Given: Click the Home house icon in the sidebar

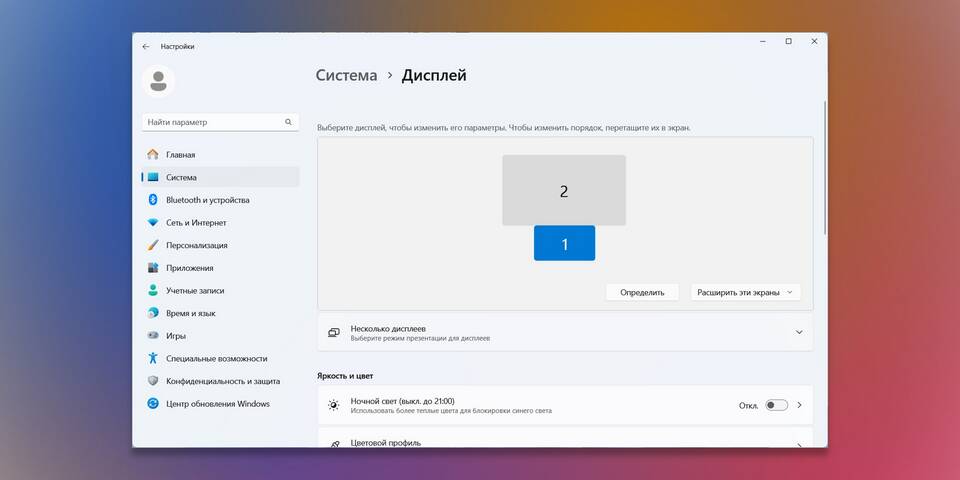Looking at the screenshot, I should point(153,155).
